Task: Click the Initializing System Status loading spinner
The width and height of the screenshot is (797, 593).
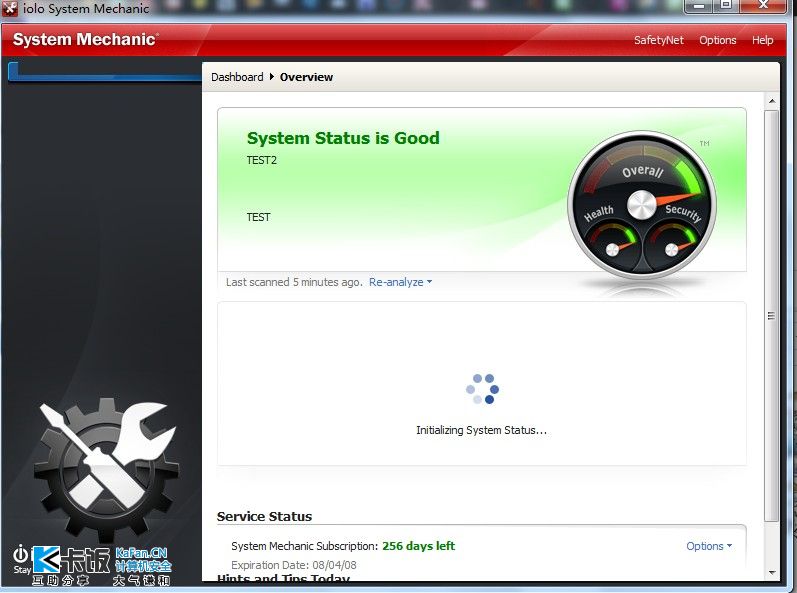Action: coord(482,389)
